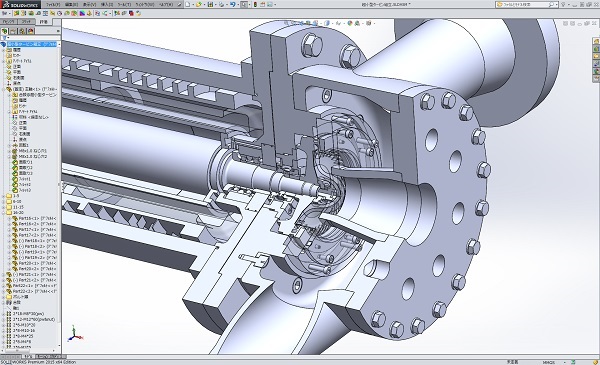Open the help question mark icon
Image resolution: width=600 pixels, height=365 pixels.
[x=563, y=4]
